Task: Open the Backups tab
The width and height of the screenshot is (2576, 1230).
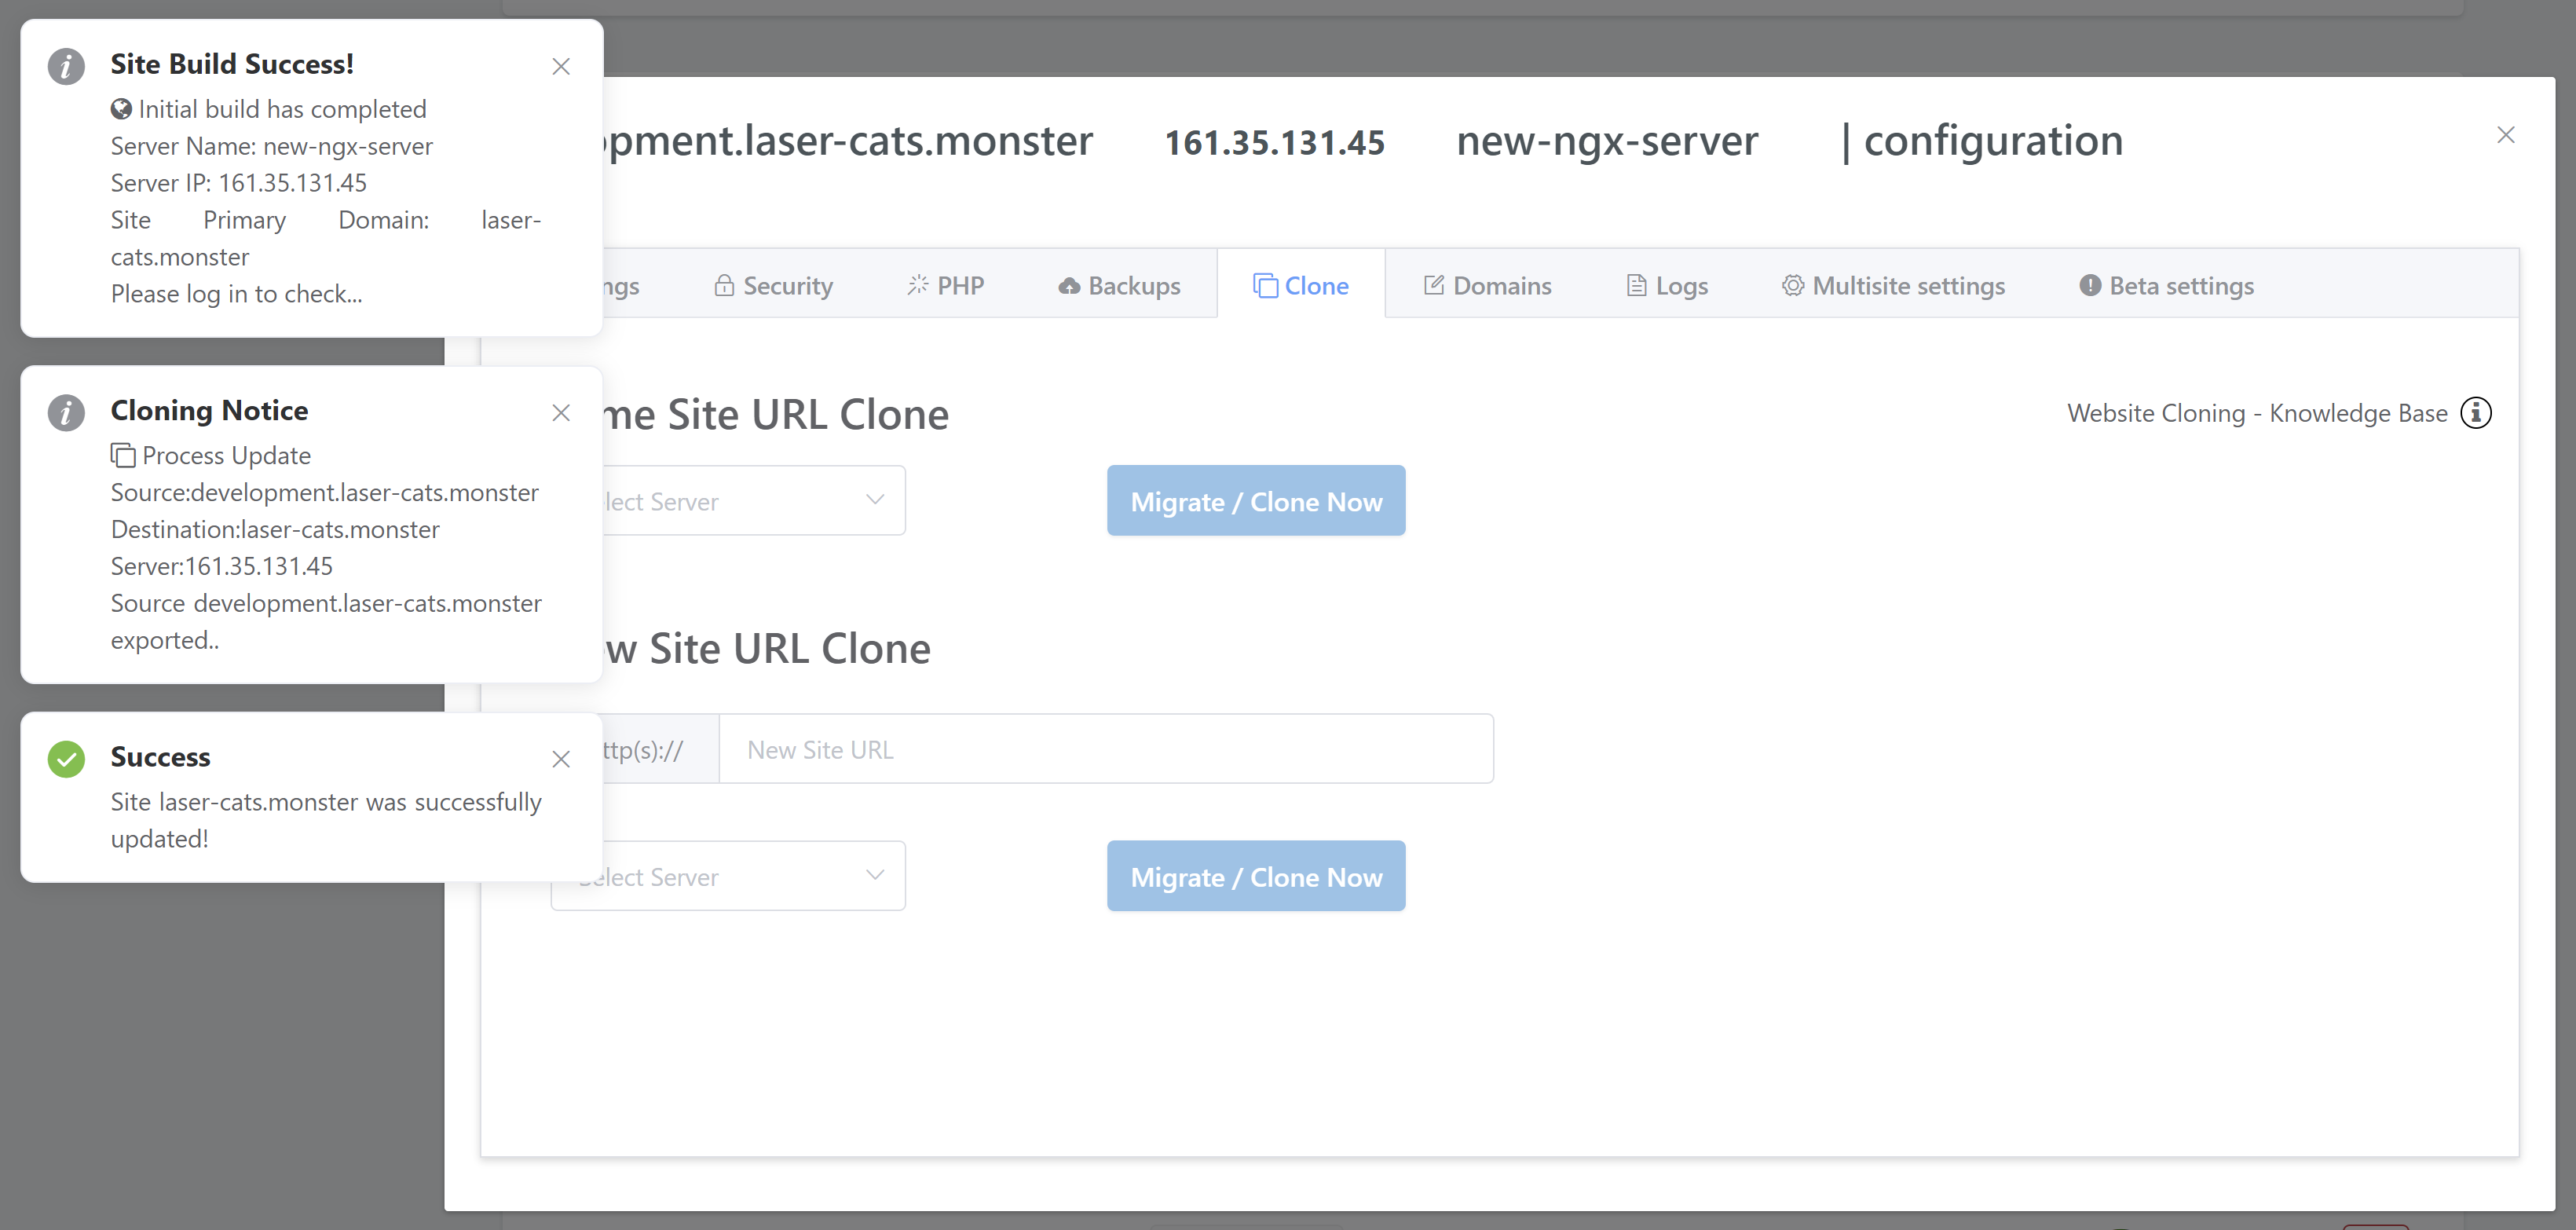Action: point(1119,286)
